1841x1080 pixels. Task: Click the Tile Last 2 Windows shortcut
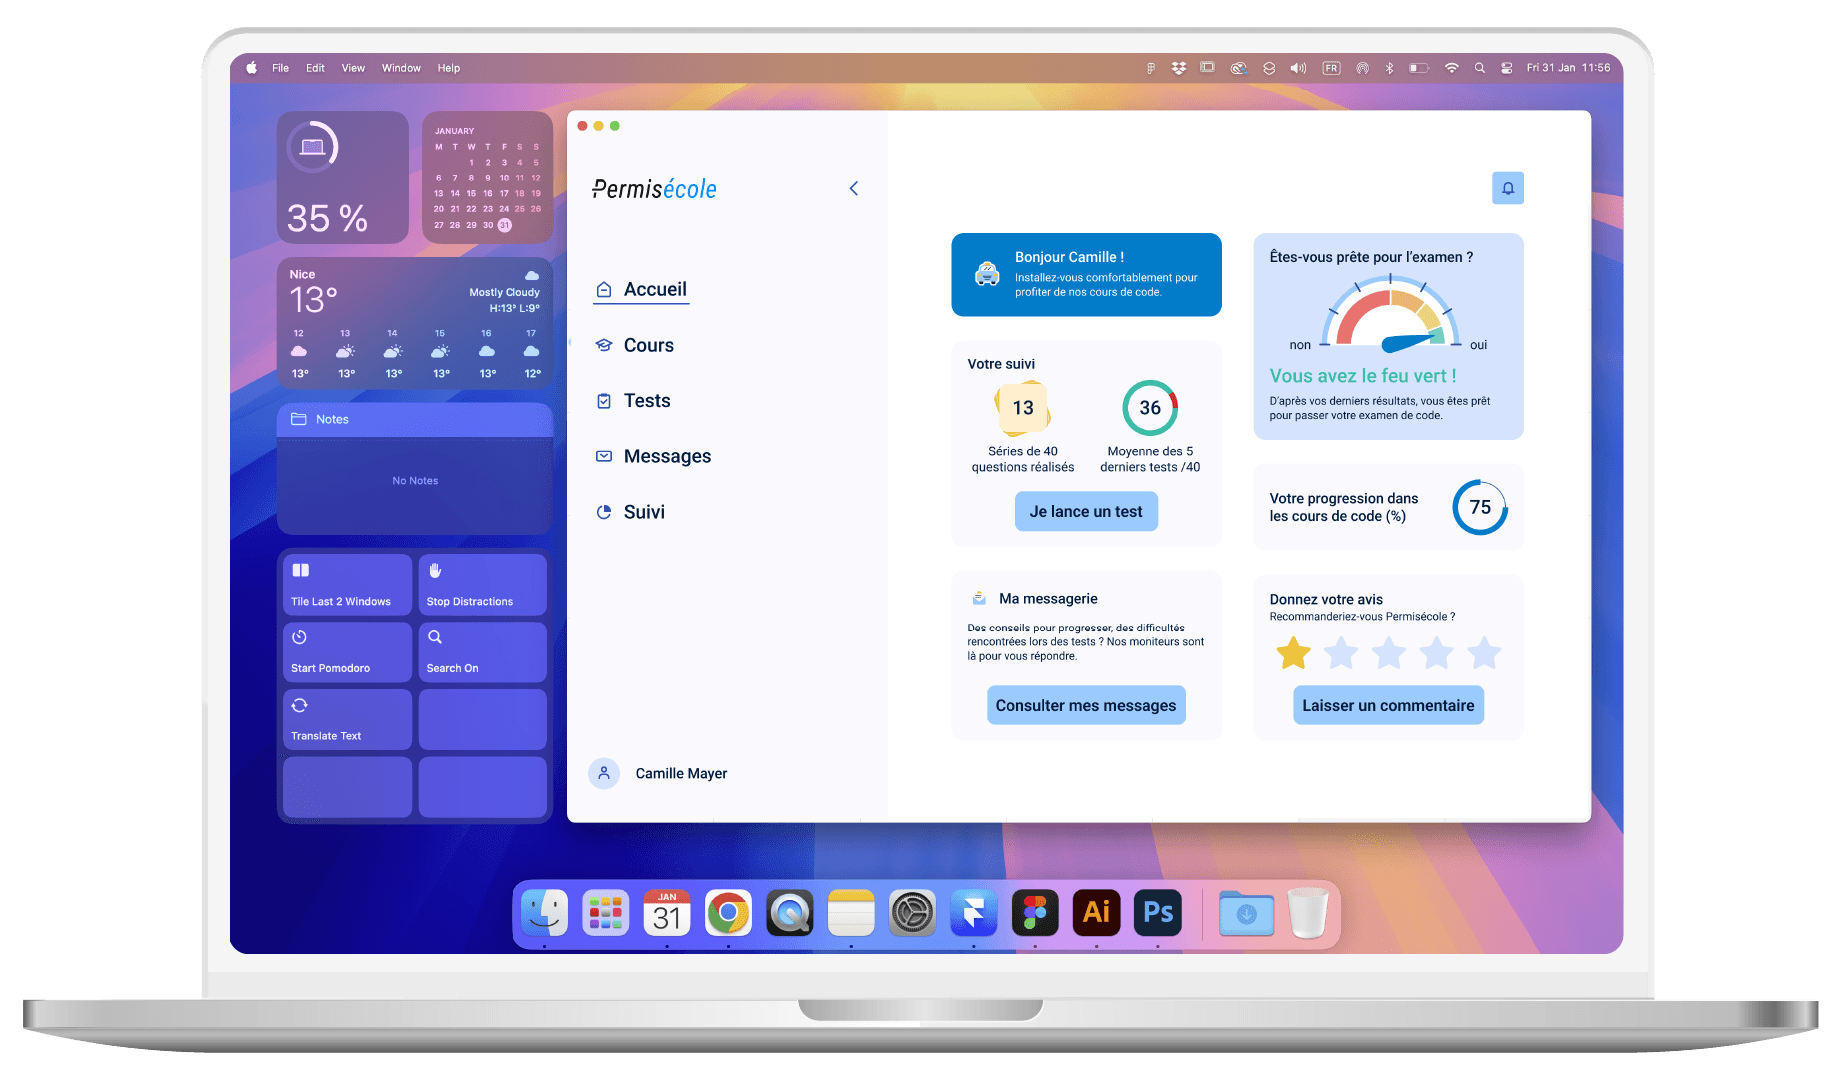(347, 584)
